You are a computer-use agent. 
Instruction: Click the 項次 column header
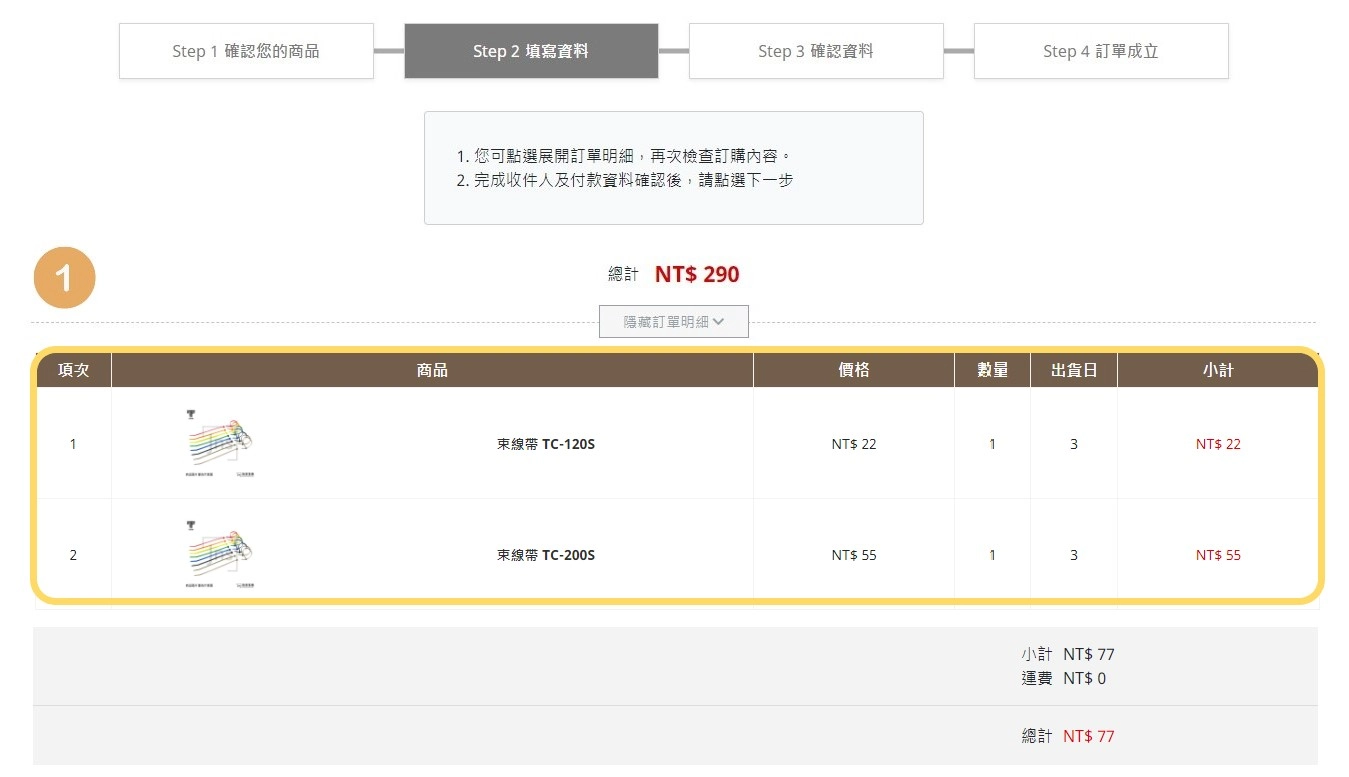(x=73, y=370)
